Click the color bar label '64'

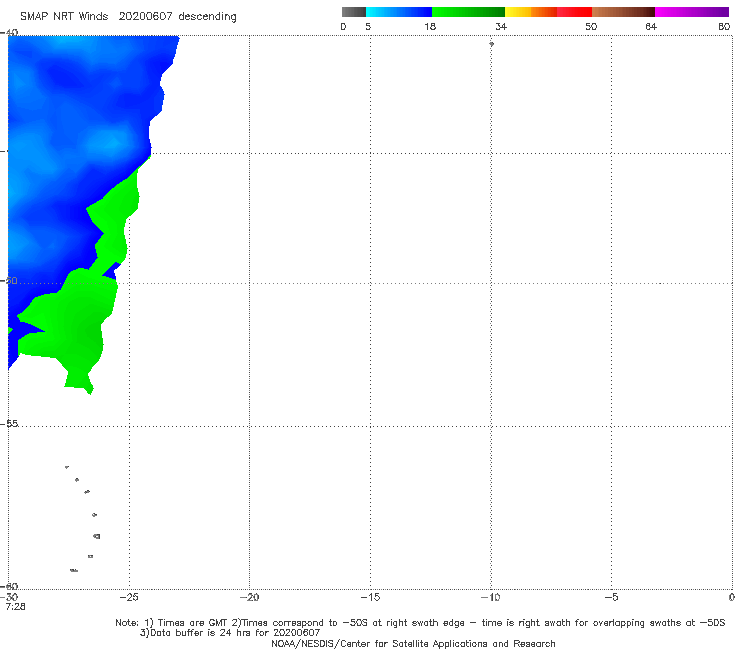651,26
